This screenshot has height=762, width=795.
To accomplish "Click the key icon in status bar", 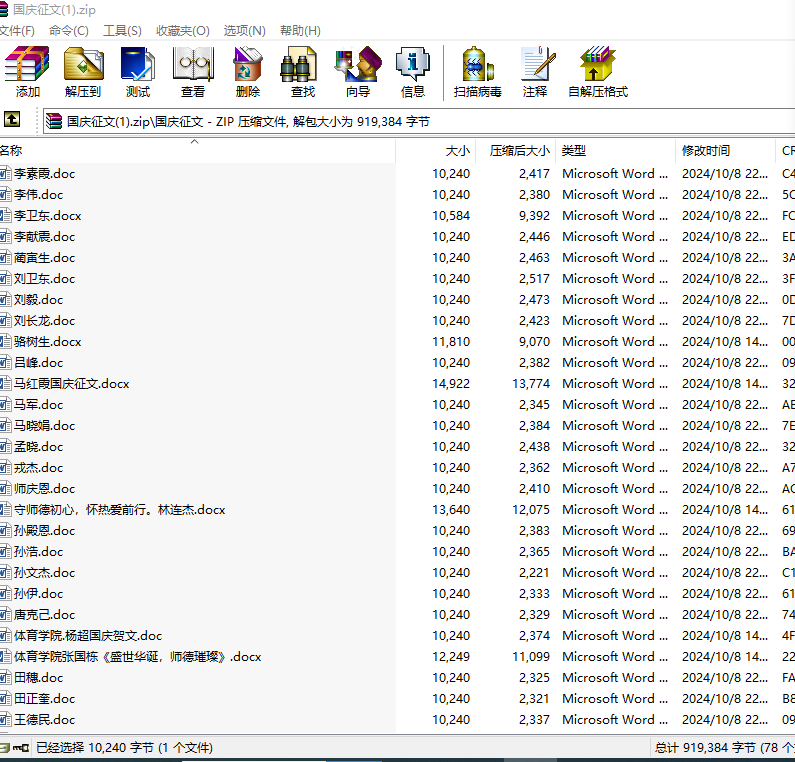I will point(21,747).
